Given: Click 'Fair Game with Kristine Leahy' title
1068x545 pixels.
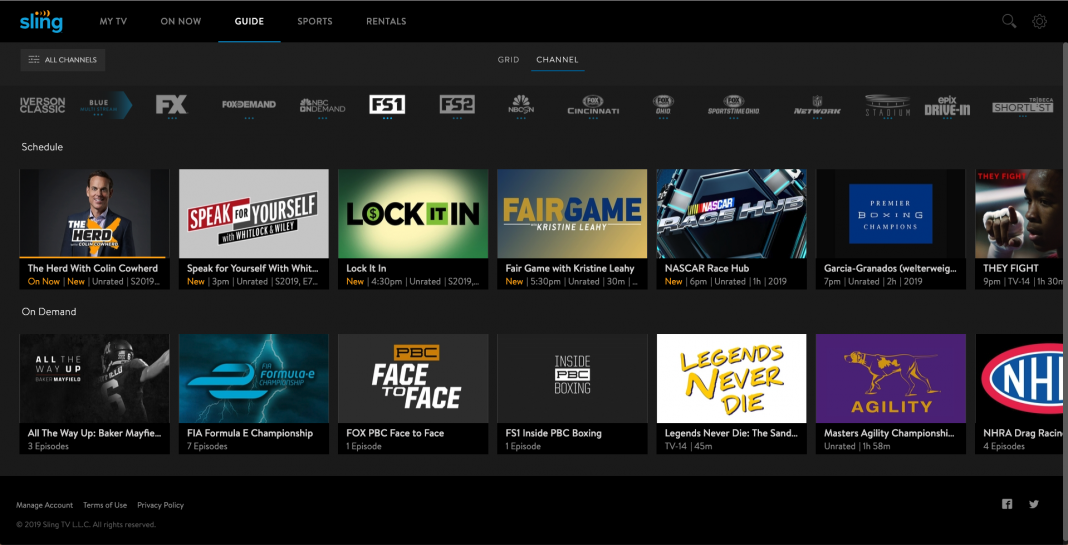Looking at the screenshot, I should click(569, 268).
